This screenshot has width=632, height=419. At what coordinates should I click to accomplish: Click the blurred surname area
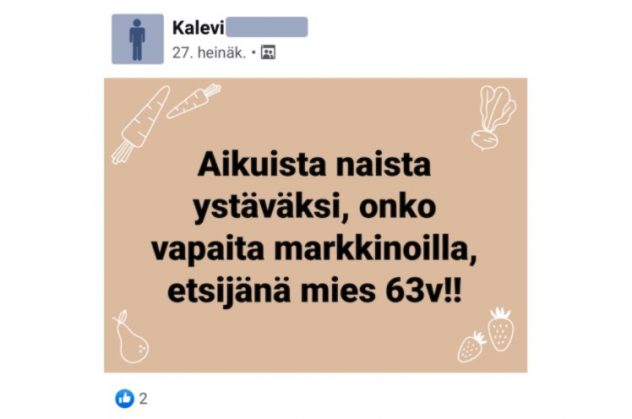coord(266,27)
